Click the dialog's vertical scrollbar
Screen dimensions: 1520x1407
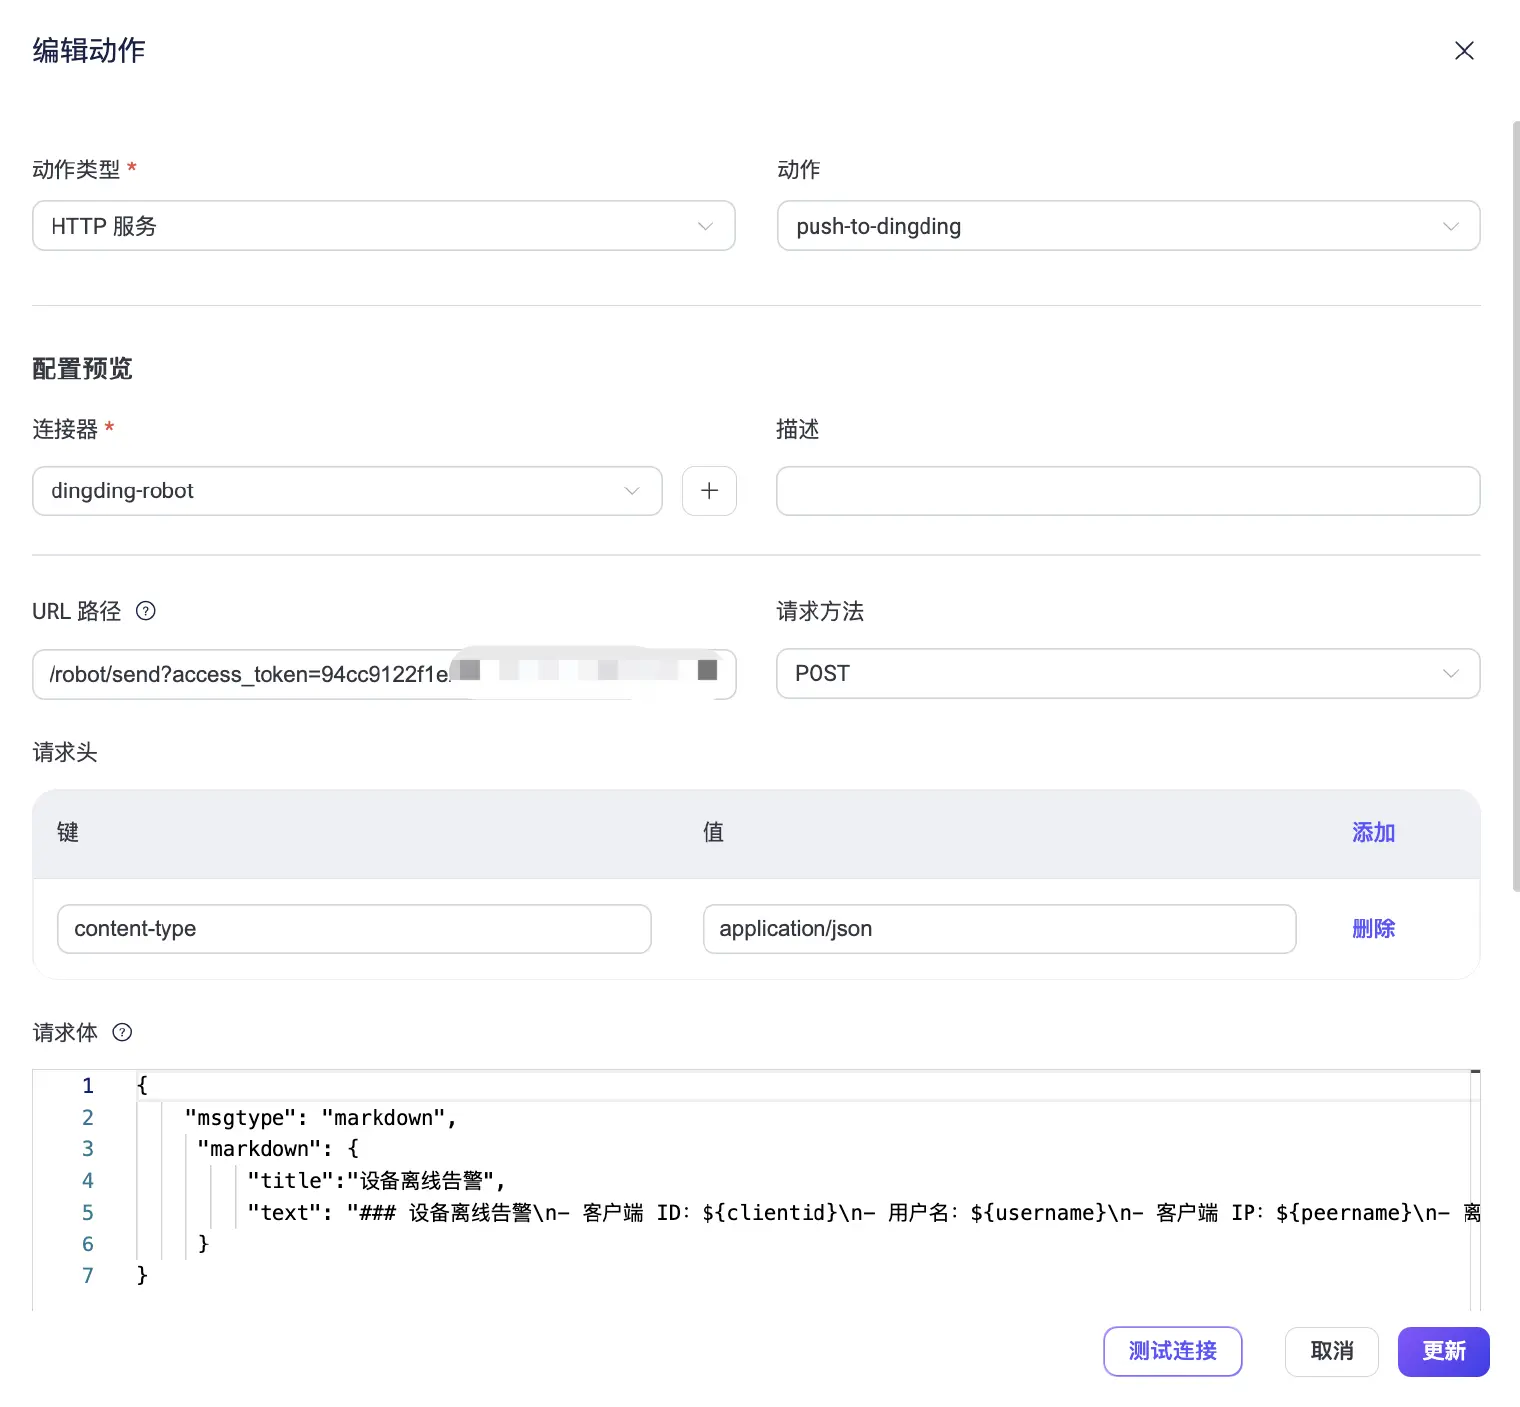1515,500
